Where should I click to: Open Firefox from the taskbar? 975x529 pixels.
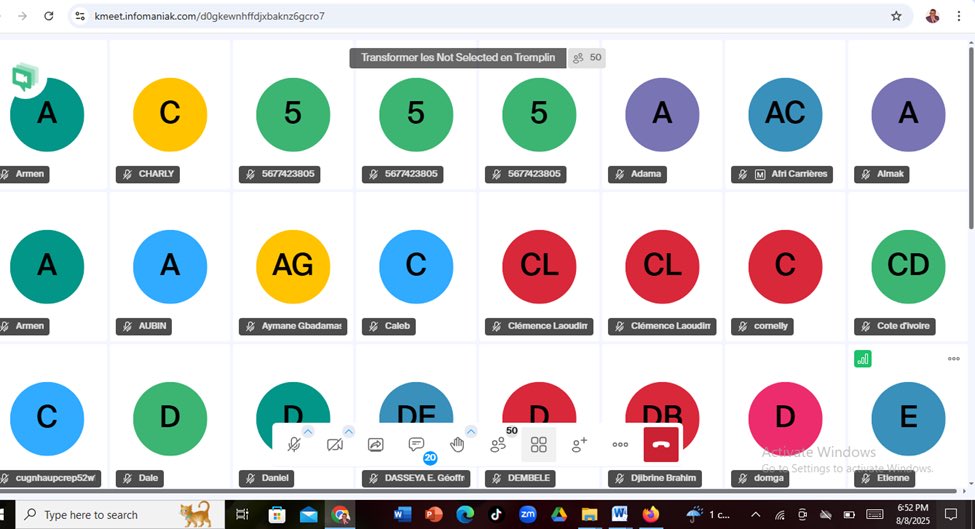click(650, 514)
